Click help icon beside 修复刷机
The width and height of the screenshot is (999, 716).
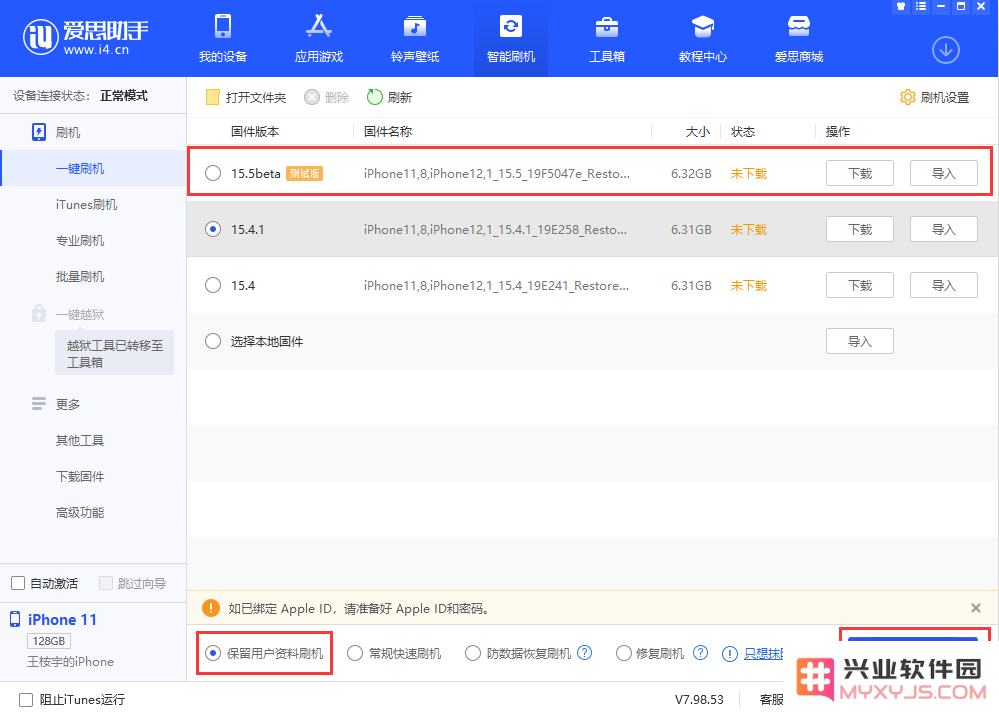[x=700, y=653]
